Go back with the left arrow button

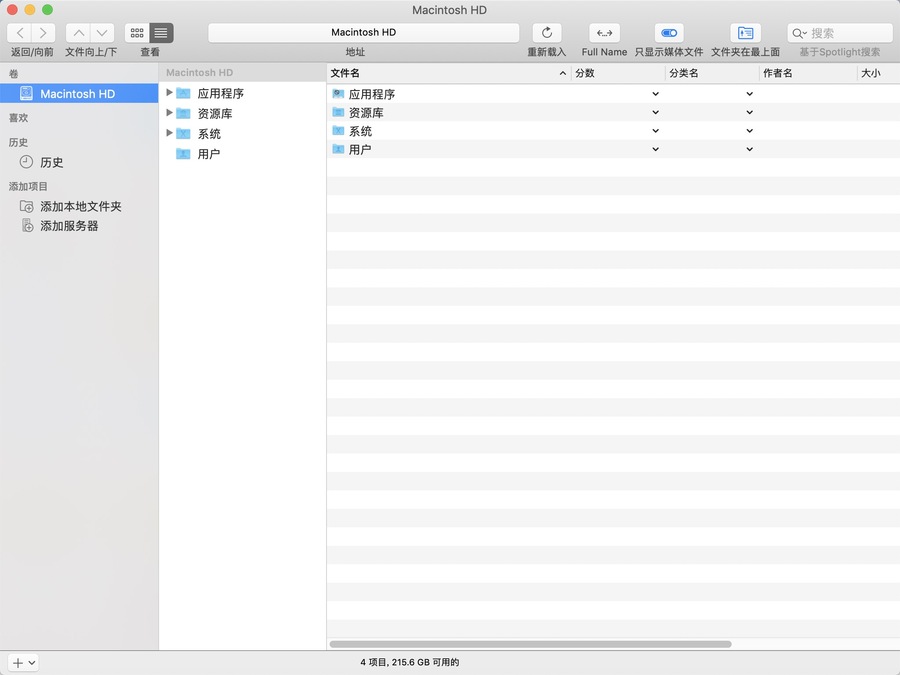tap(20, 33)
